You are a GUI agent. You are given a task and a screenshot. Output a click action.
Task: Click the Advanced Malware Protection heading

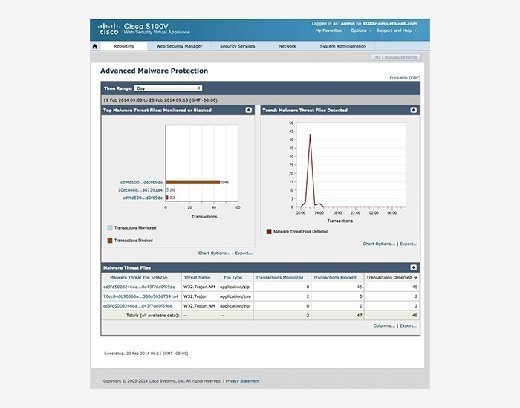(154, 71)
